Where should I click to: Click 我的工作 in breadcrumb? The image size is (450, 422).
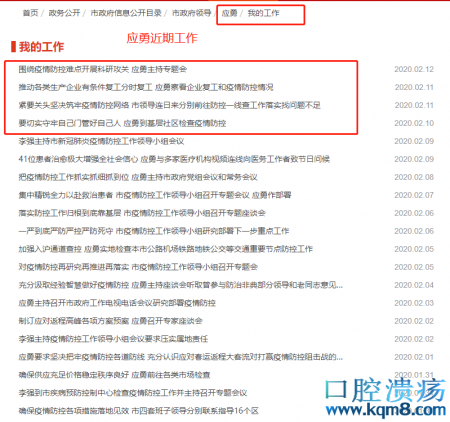click(263, 13)
